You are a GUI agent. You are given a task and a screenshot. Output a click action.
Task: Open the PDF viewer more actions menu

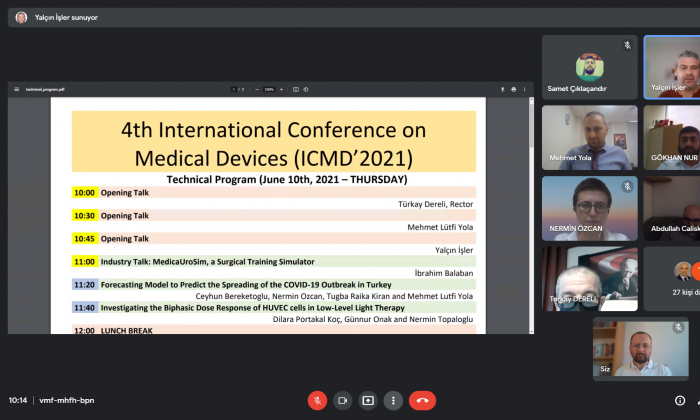(525, 89)
